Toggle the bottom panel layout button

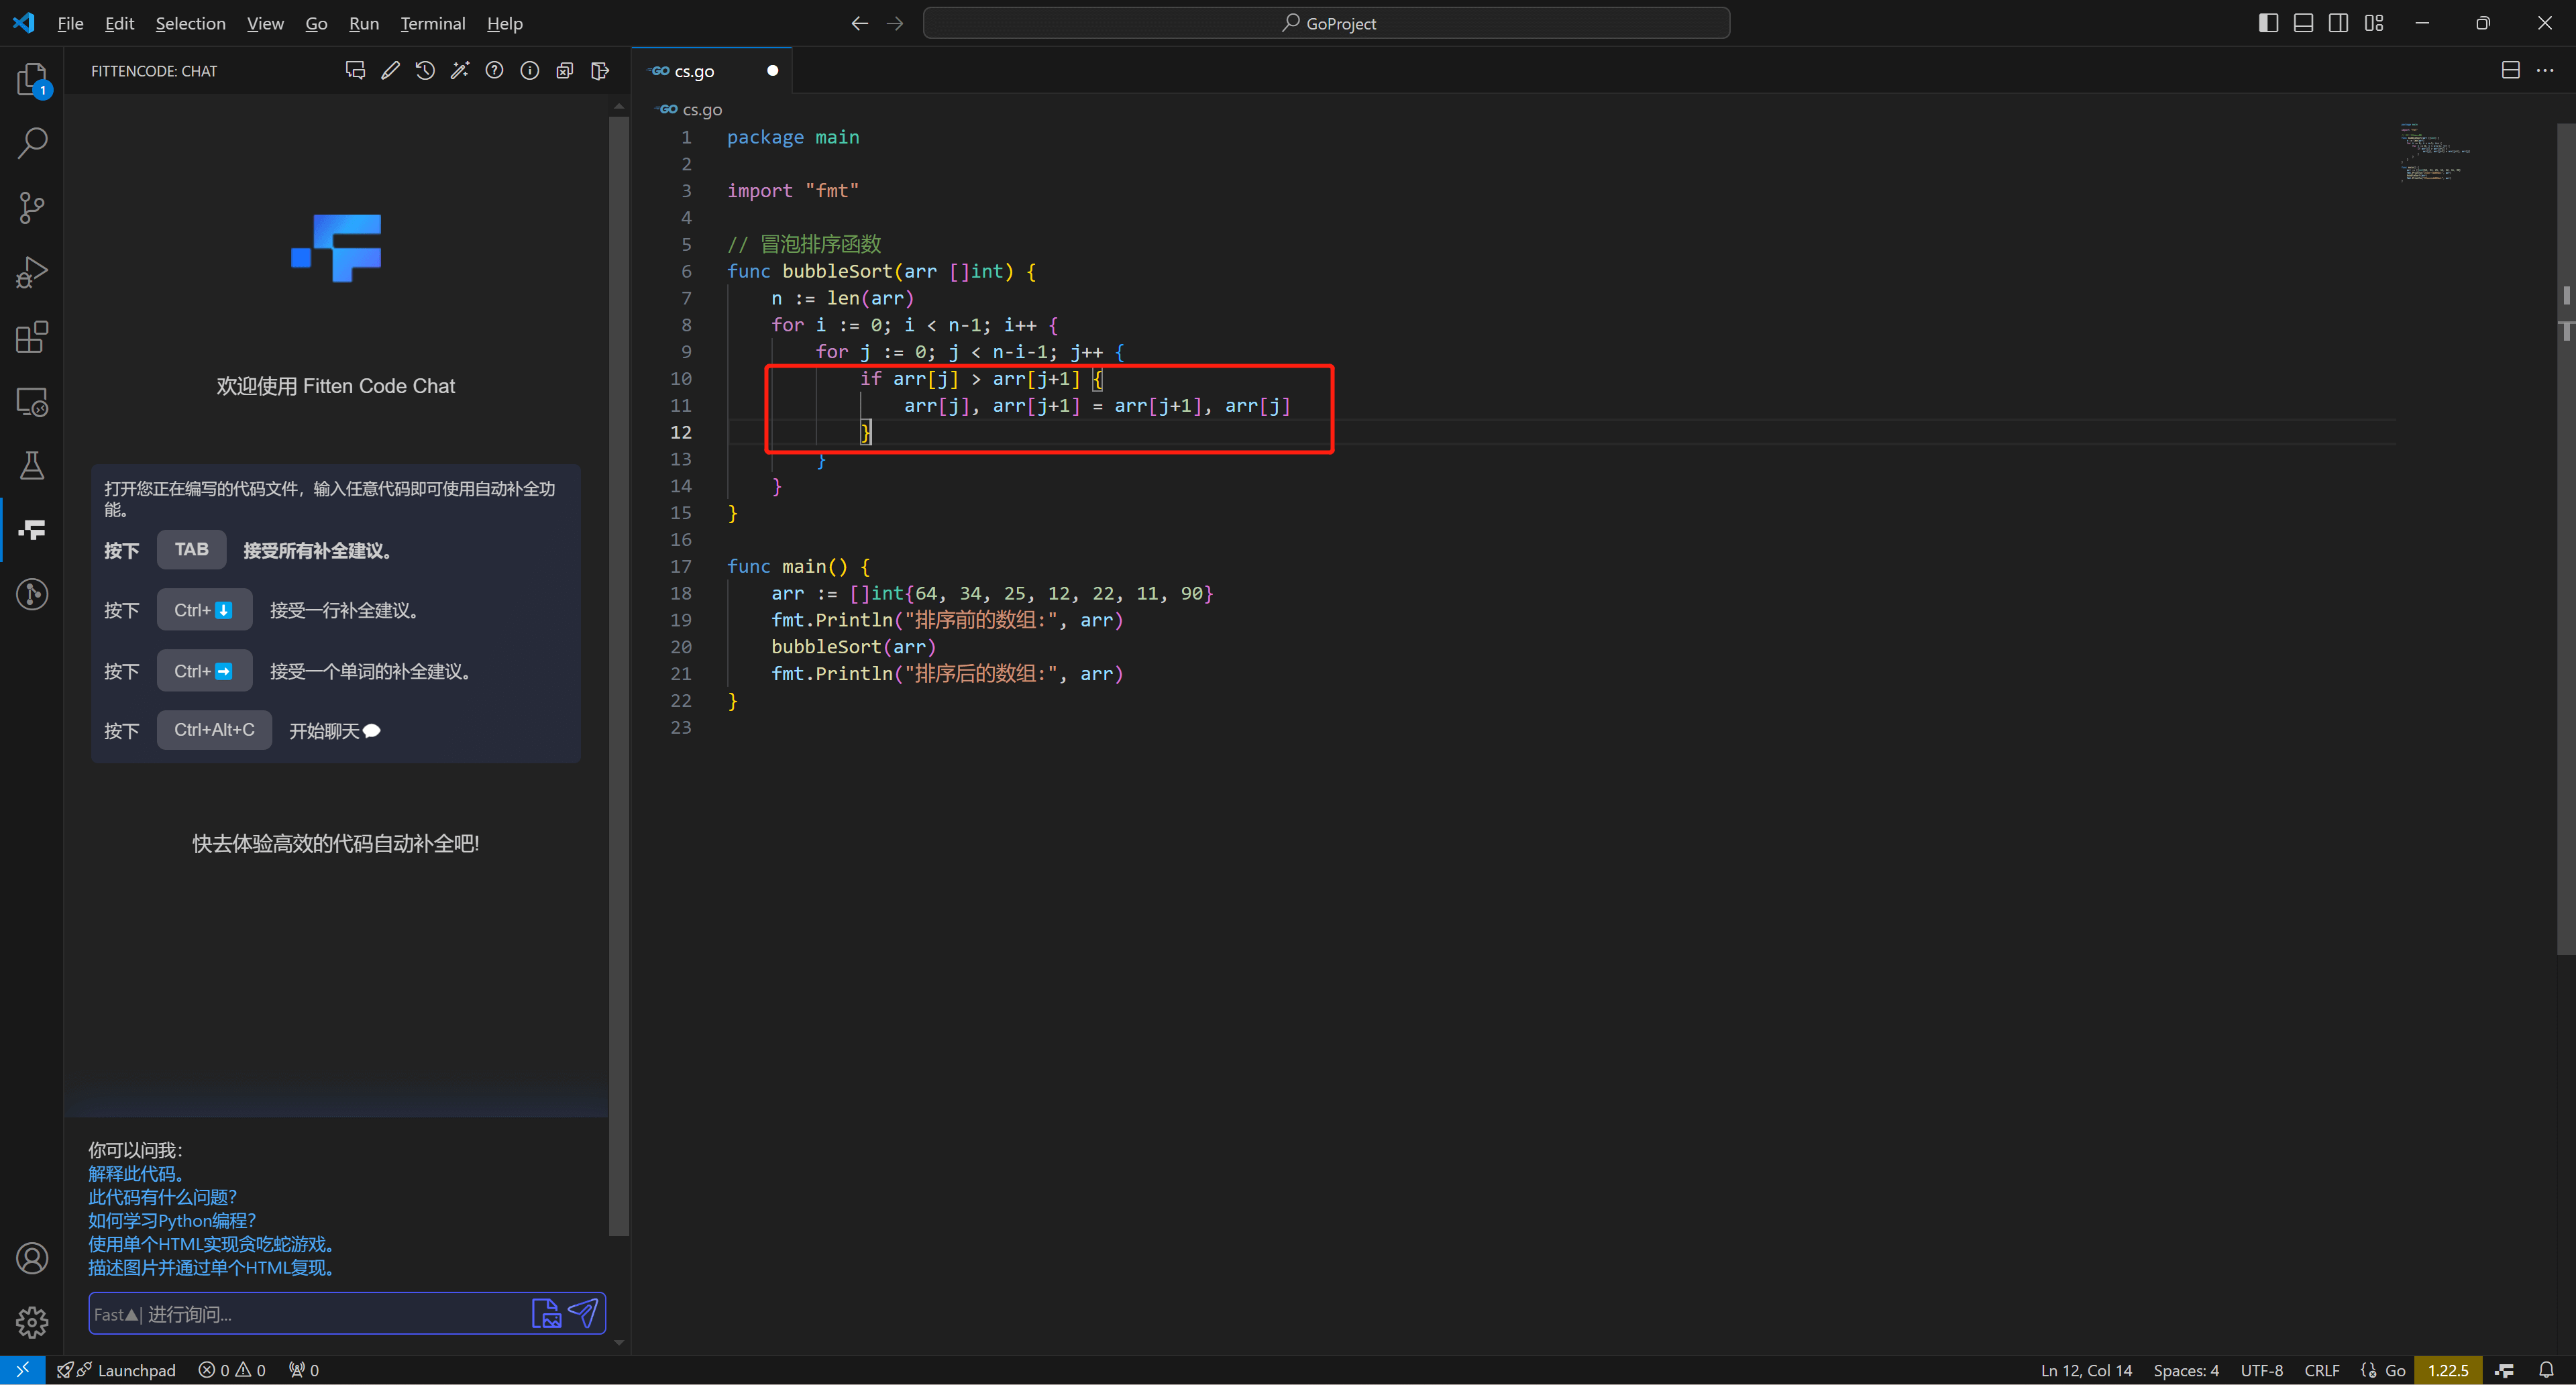click(x=2303, y=23)
